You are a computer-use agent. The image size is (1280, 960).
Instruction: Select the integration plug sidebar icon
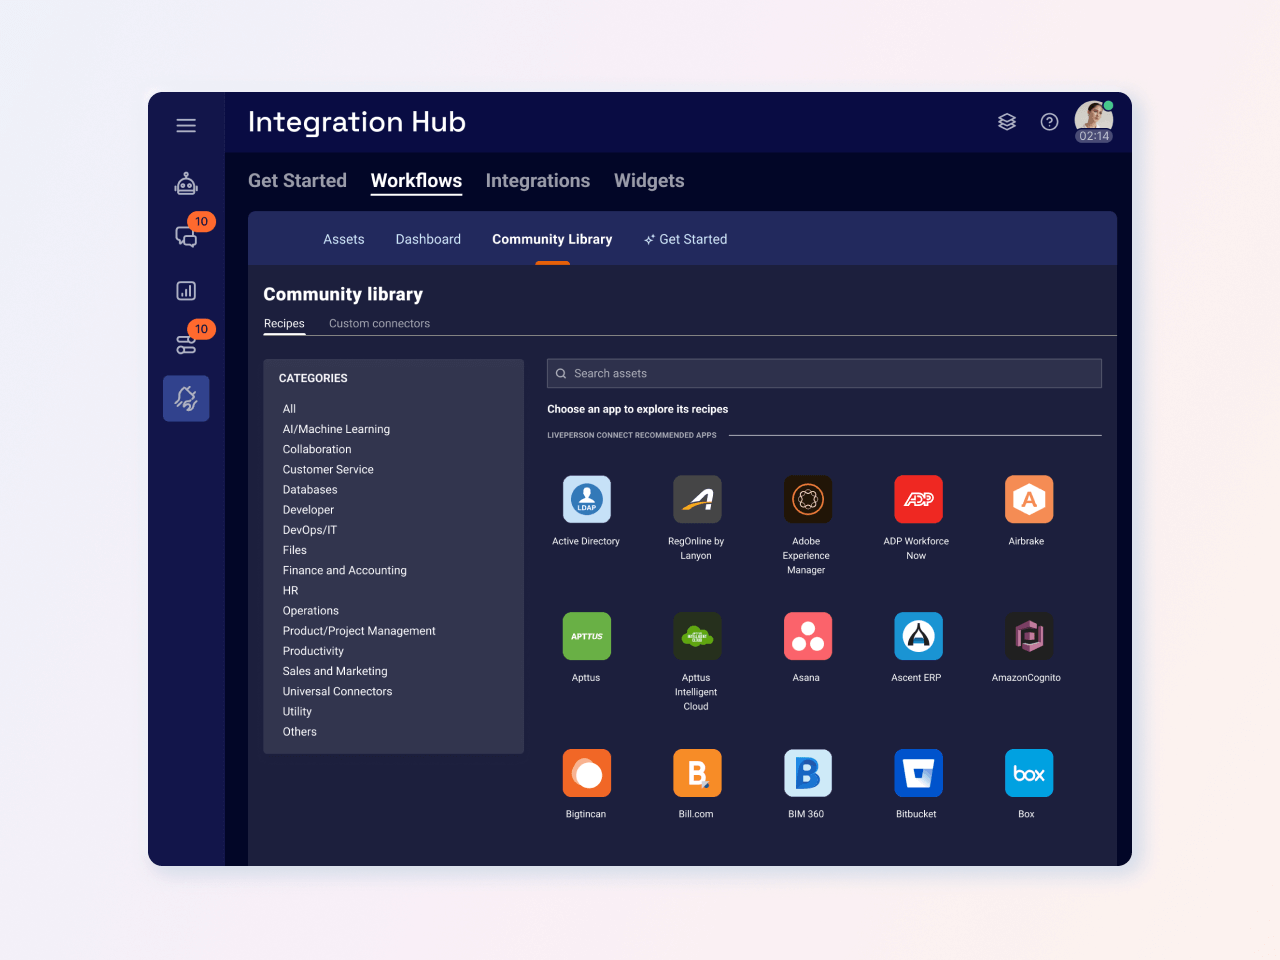pyautogui.click(x=186, y=398)
